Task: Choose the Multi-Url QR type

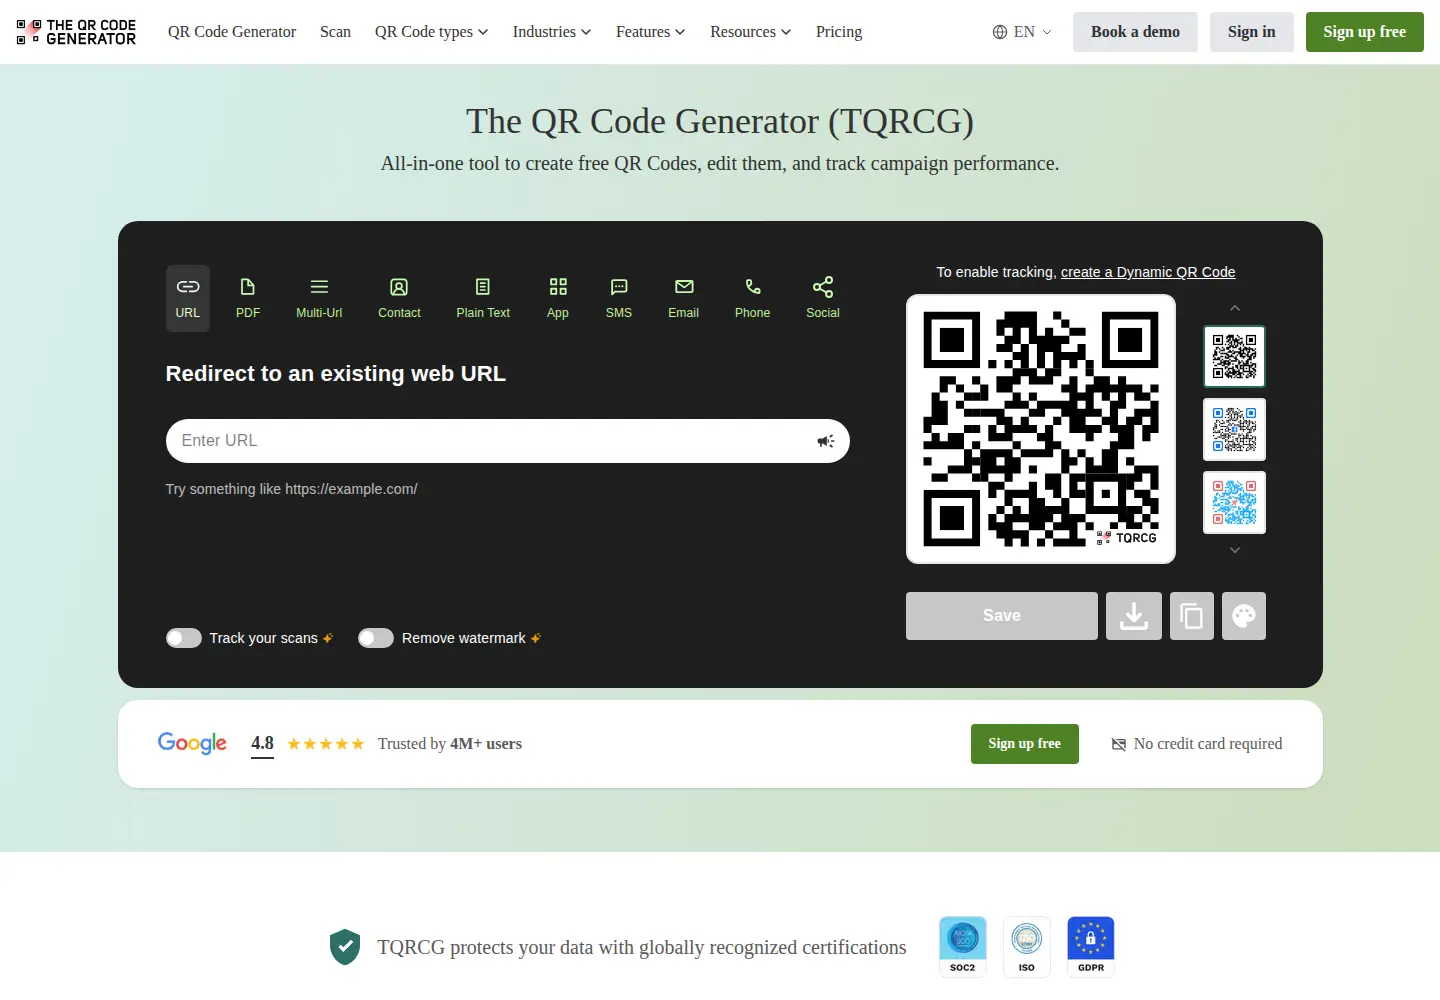Action: pyautogui.click(x=319, y=298)
